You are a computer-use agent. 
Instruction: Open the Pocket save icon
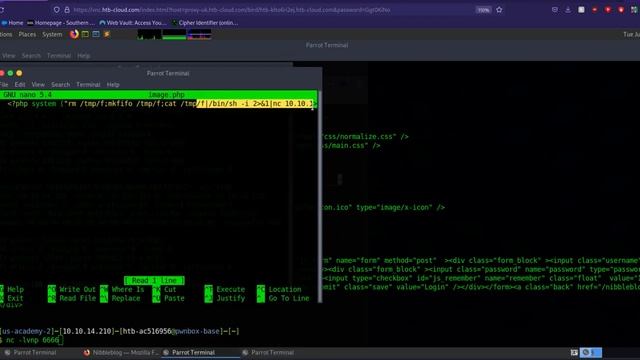pos(555,9)
